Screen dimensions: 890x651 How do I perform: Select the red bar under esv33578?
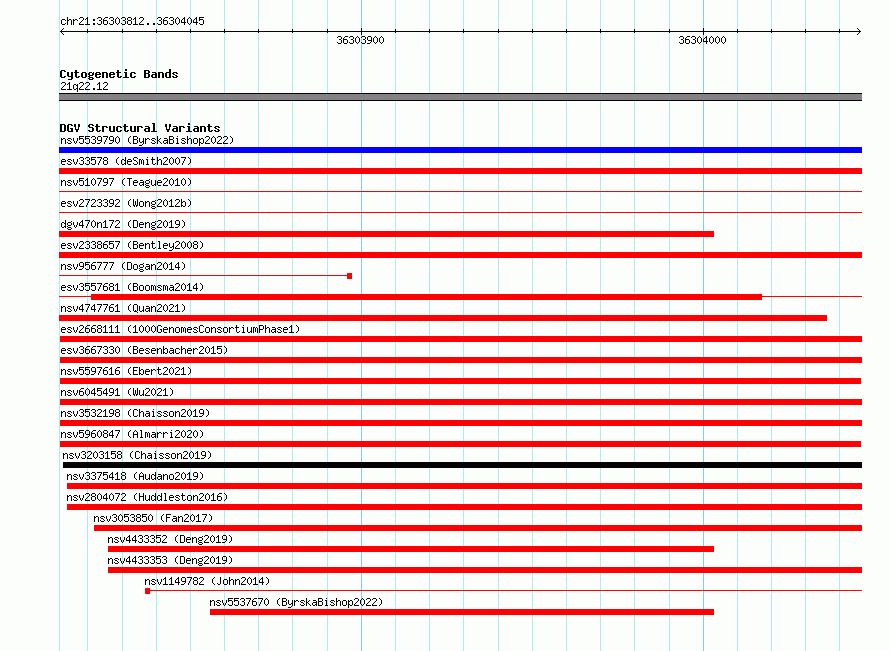[460, 171]
